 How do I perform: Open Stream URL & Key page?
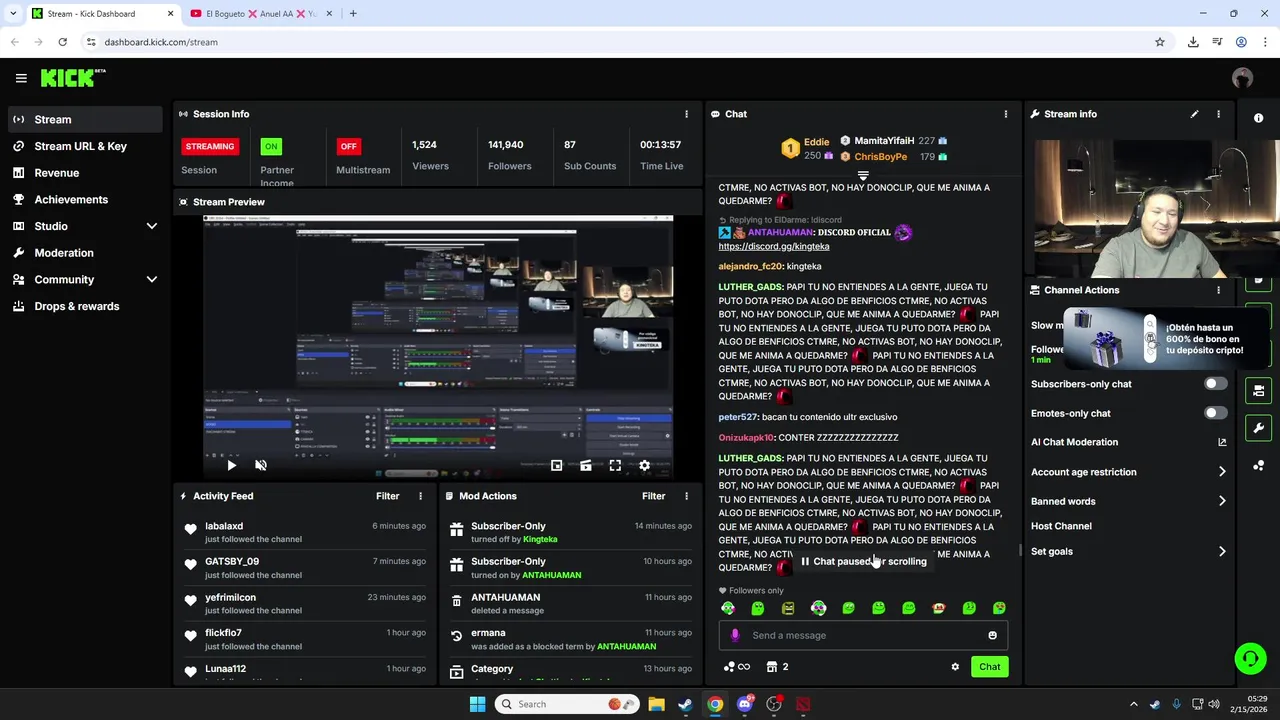coord(84,146)
